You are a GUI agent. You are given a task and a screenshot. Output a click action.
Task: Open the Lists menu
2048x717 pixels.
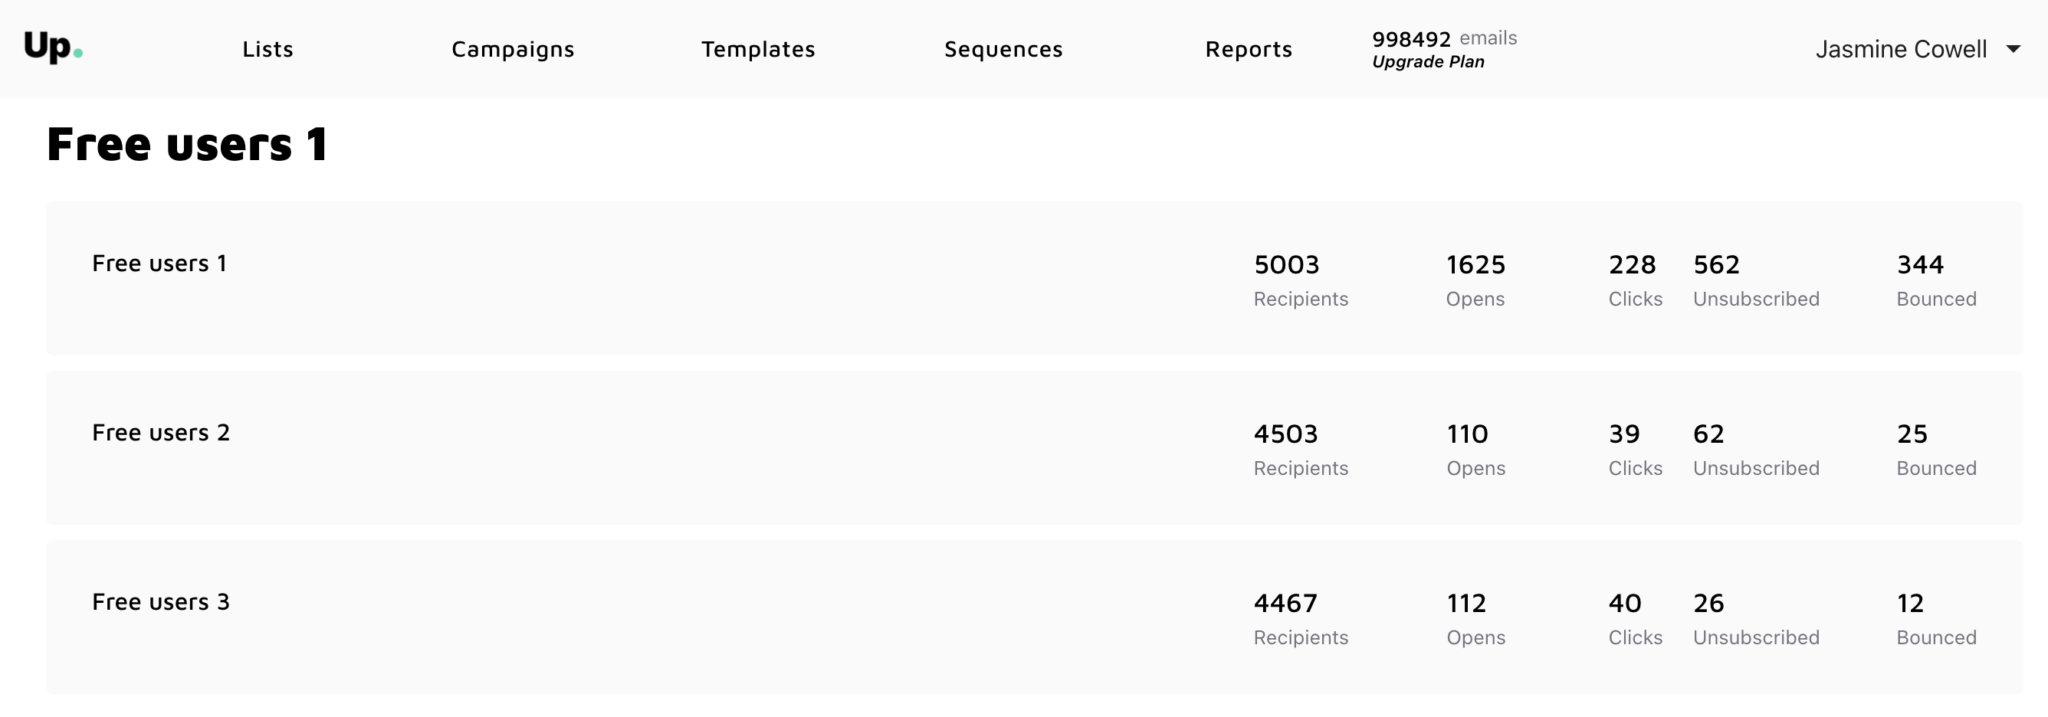[268, 49]
